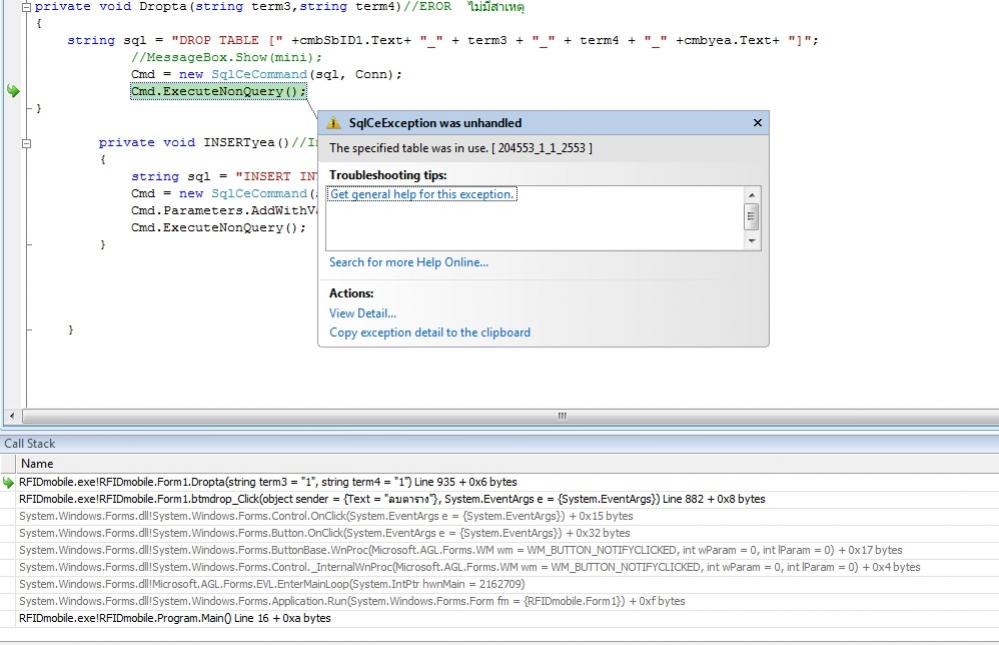Click the Cmd.Parameters.AddWithV line
Image resolution: width=999 pixels, height=645 pixels.
224,210
